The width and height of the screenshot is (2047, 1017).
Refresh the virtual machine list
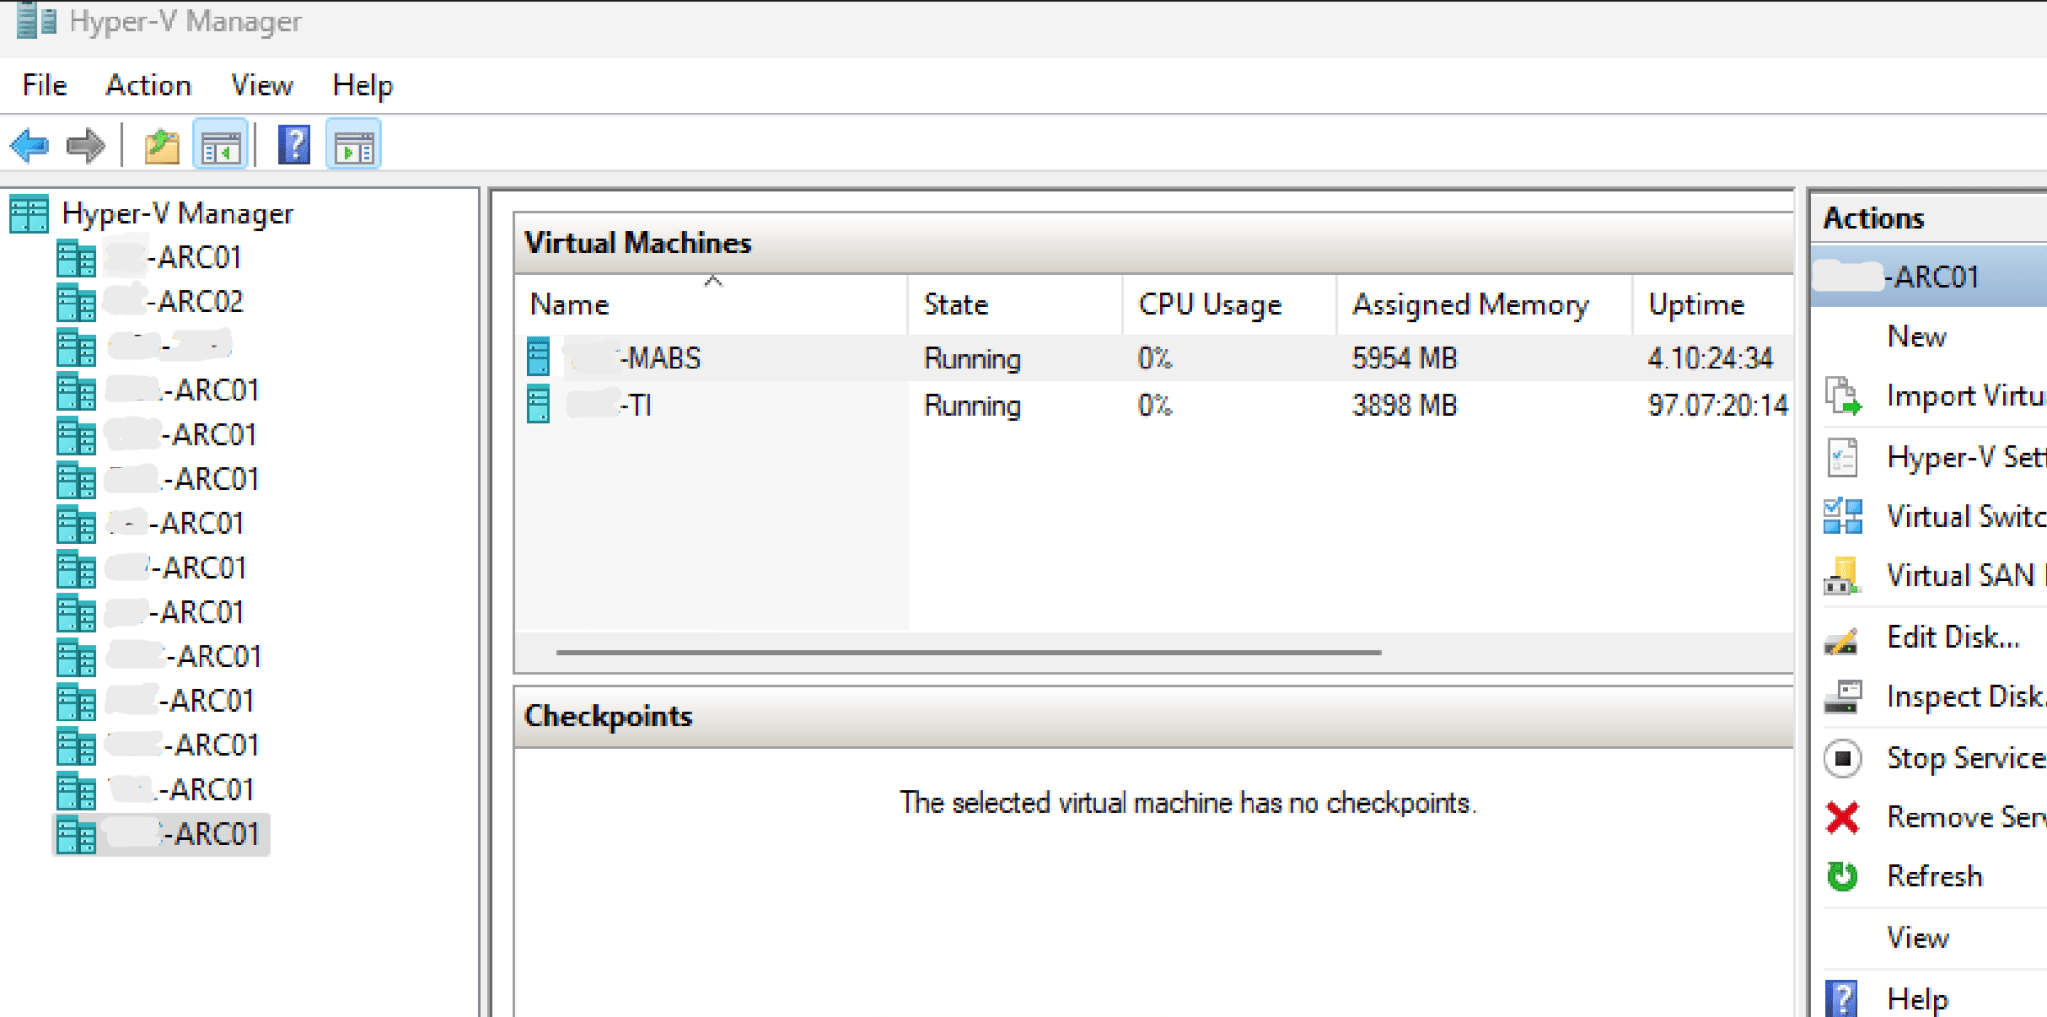1934,876
